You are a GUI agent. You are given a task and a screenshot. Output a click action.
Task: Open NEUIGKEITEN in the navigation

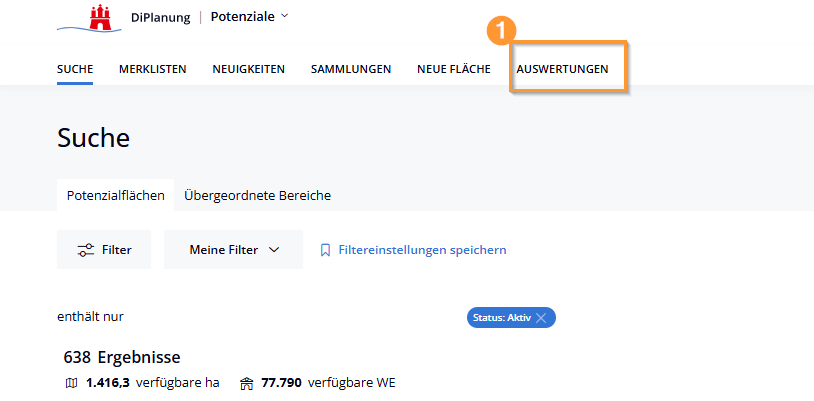click(248, 69)
